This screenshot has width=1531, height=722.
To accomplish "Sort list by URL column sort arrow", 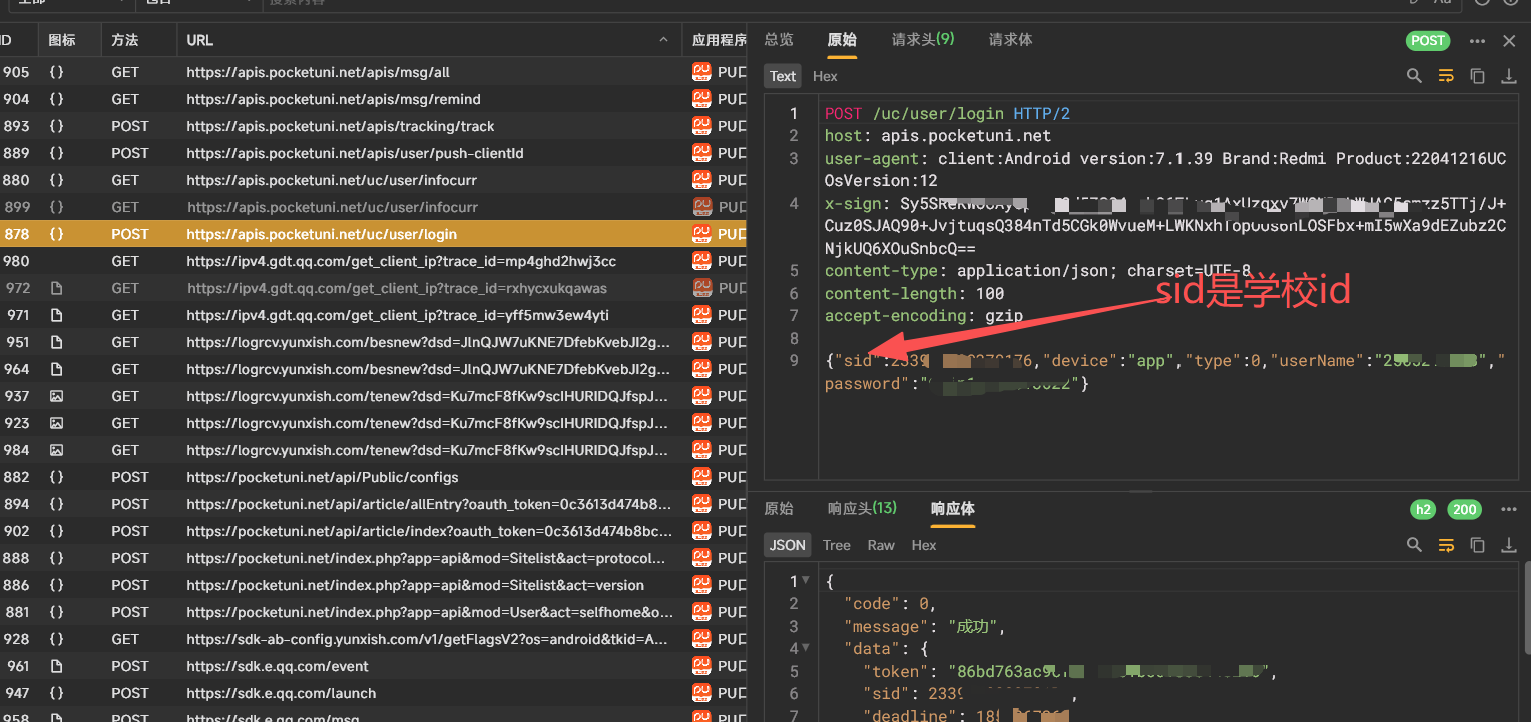I will point(663,41).
